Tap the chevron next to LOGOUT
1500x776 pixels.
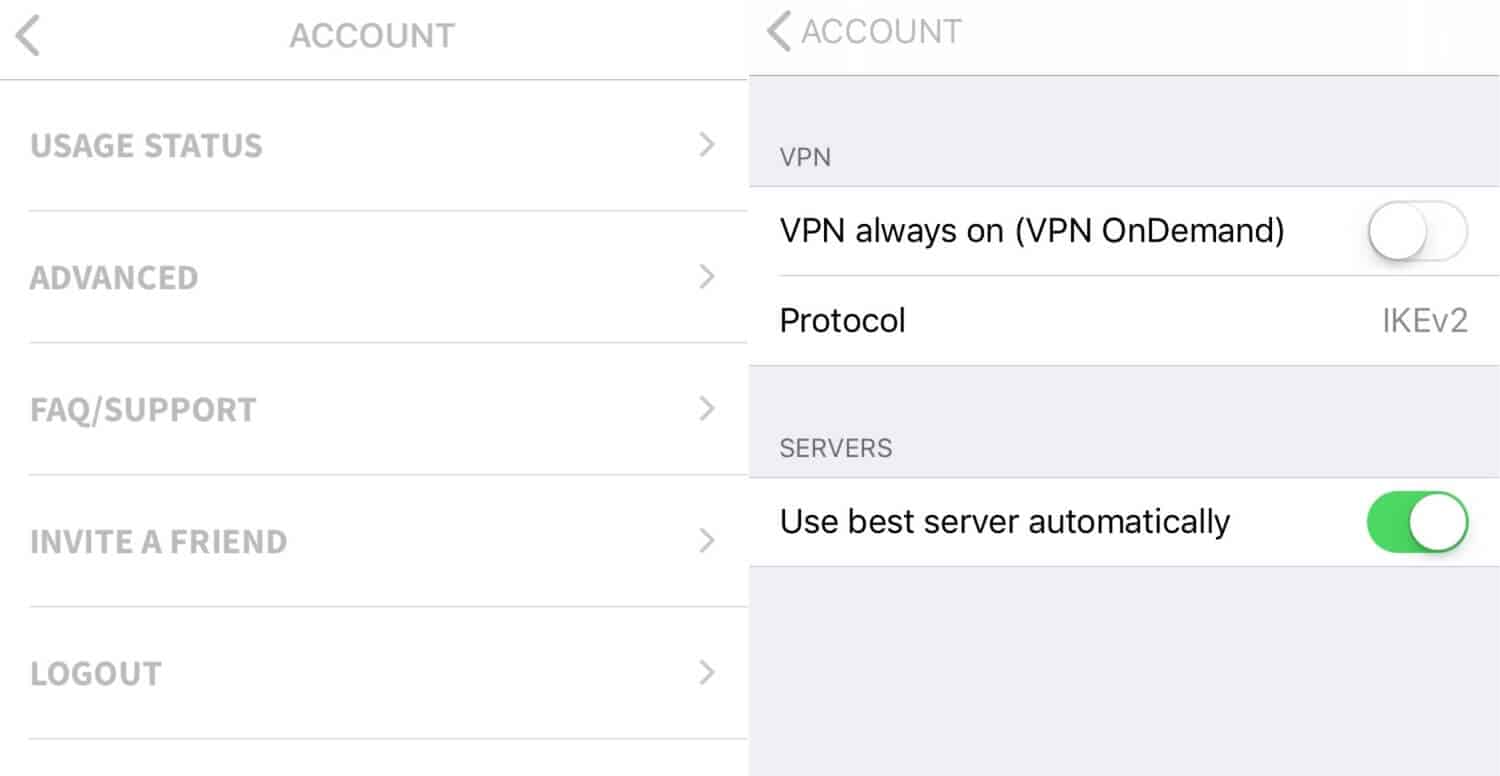tap(707, 673)
